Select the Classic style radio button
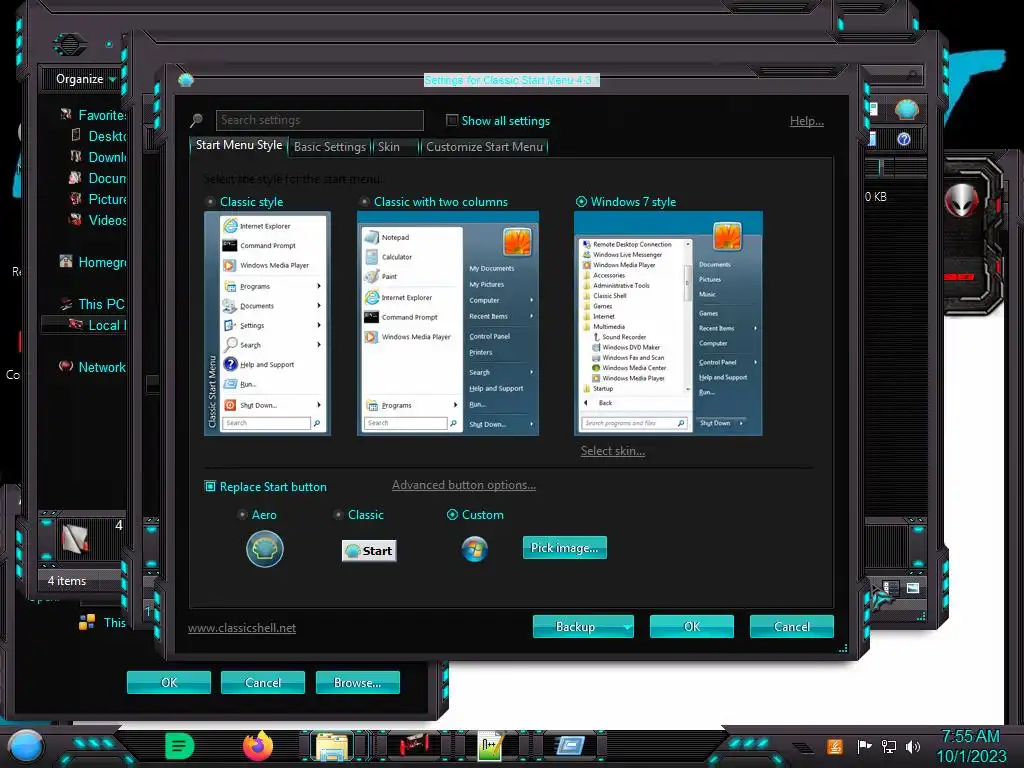 pyautogui.click(x=210, y=202)
